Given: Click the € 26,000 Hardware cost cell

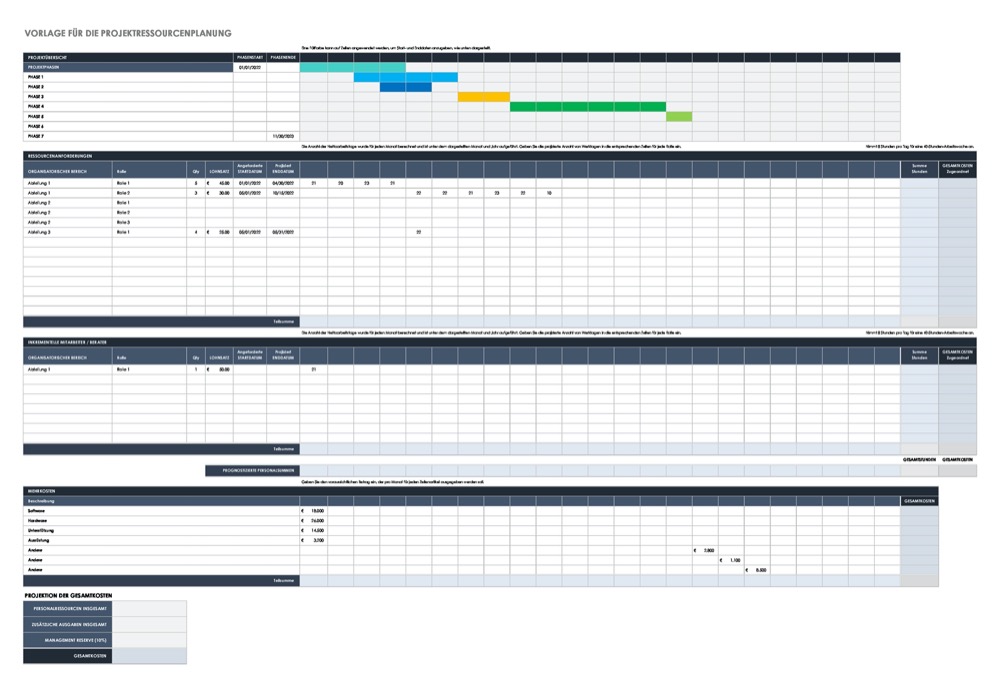Looking at the screenshot, I should point(313,521).
